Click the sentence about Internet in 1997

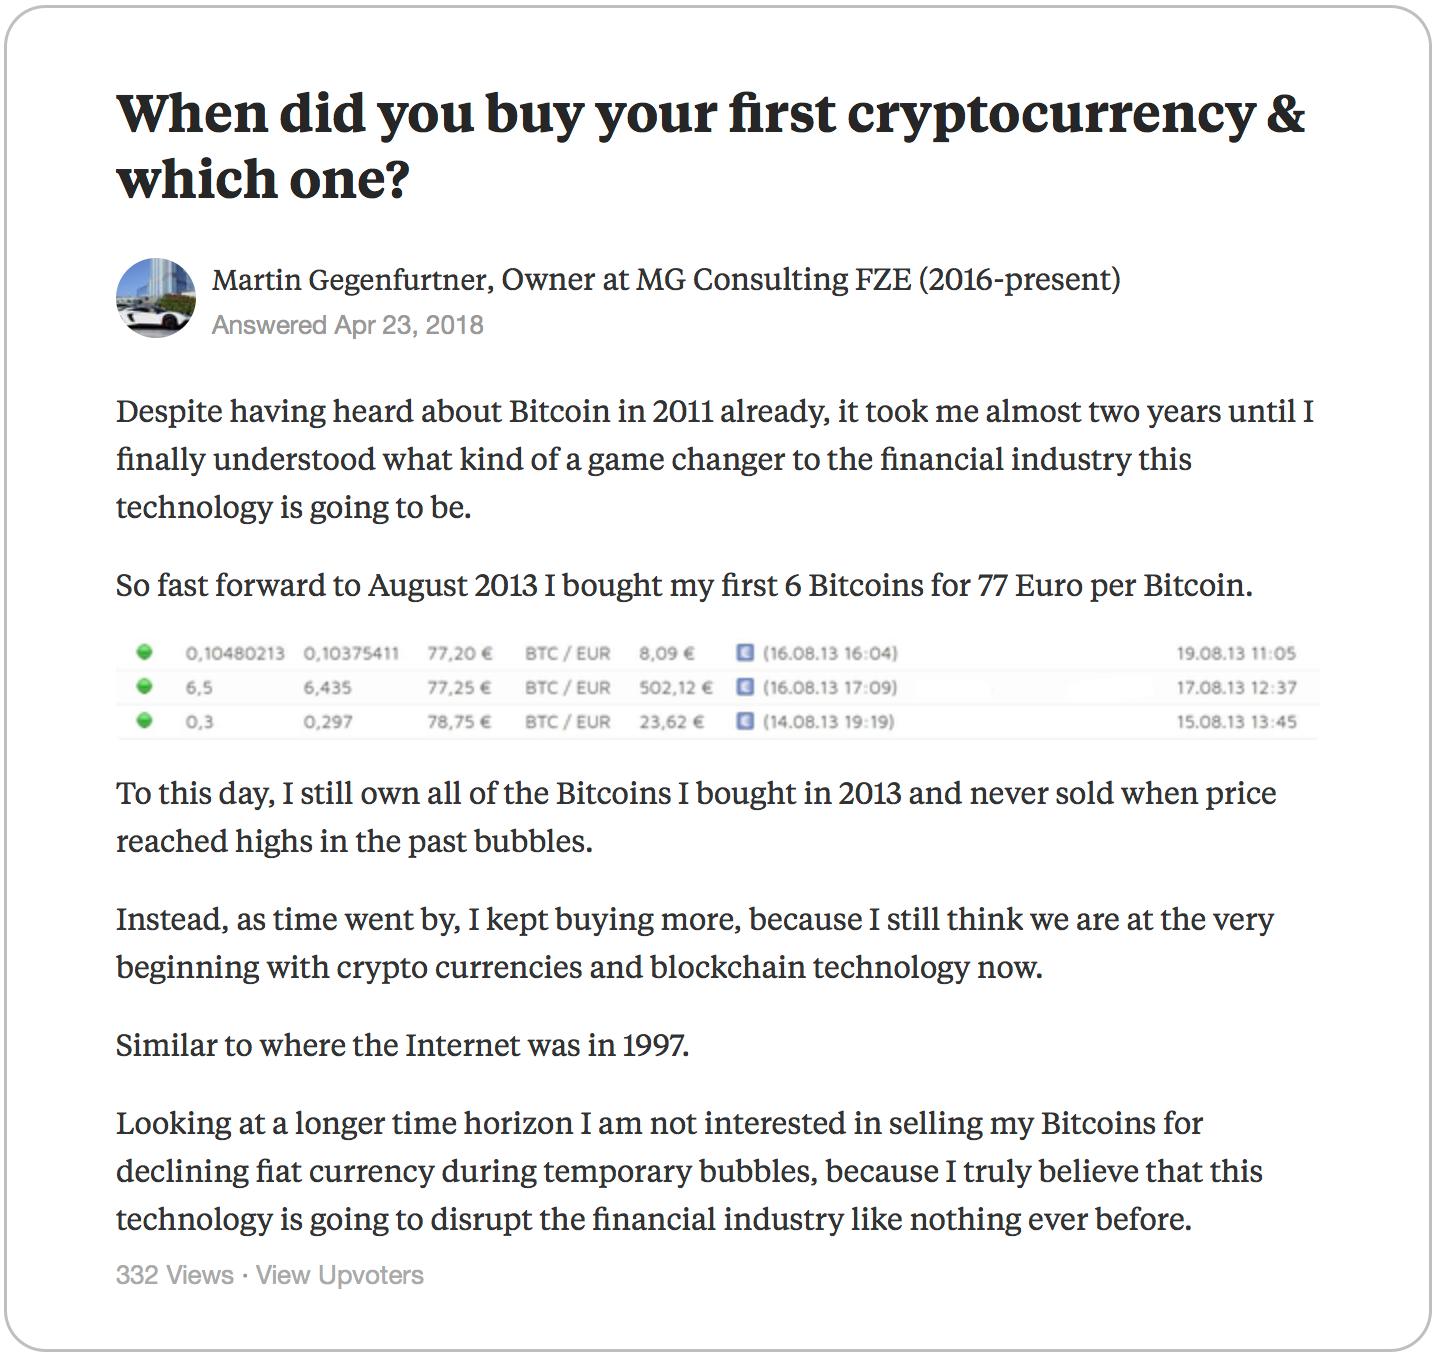pos(402,1045)
